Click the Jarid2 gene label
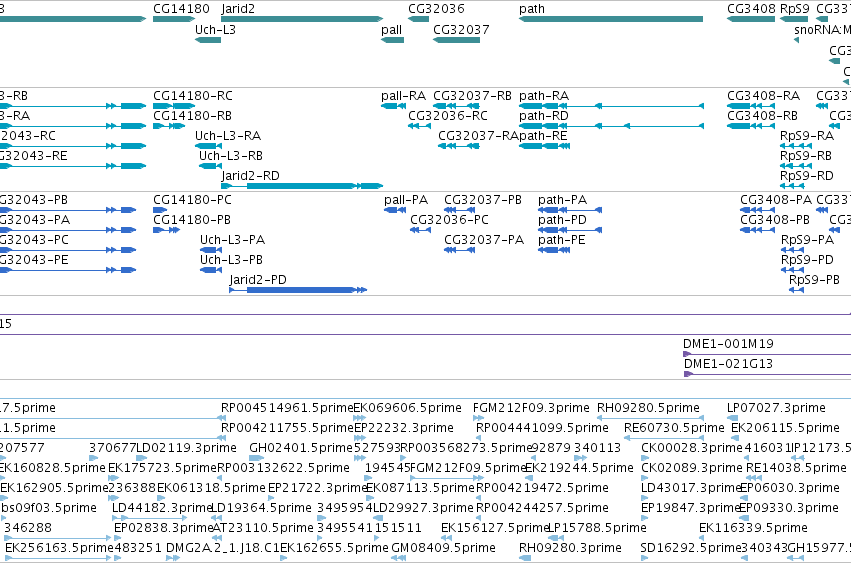The height and width of the screenshot is (563, 851). (238, 9)
